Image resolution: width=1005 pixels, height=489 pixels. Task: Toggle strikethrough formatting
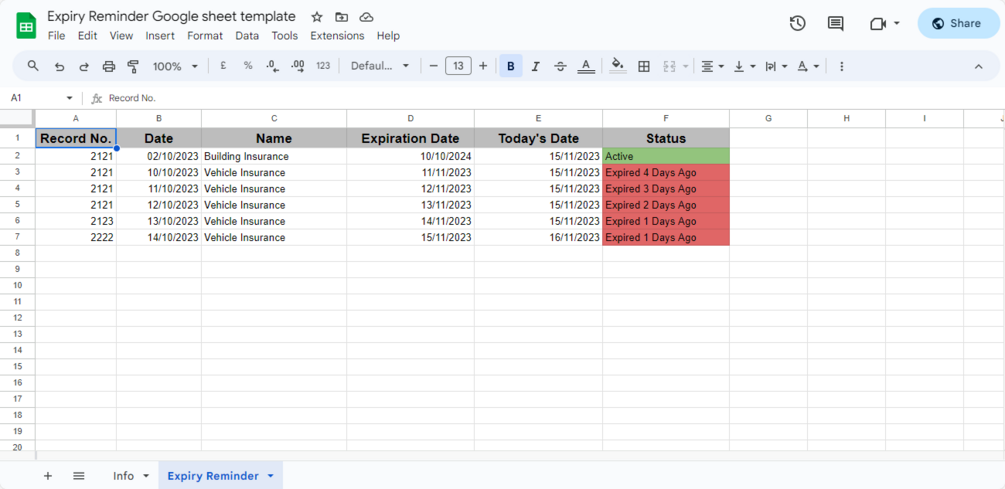tap(560, 66)
